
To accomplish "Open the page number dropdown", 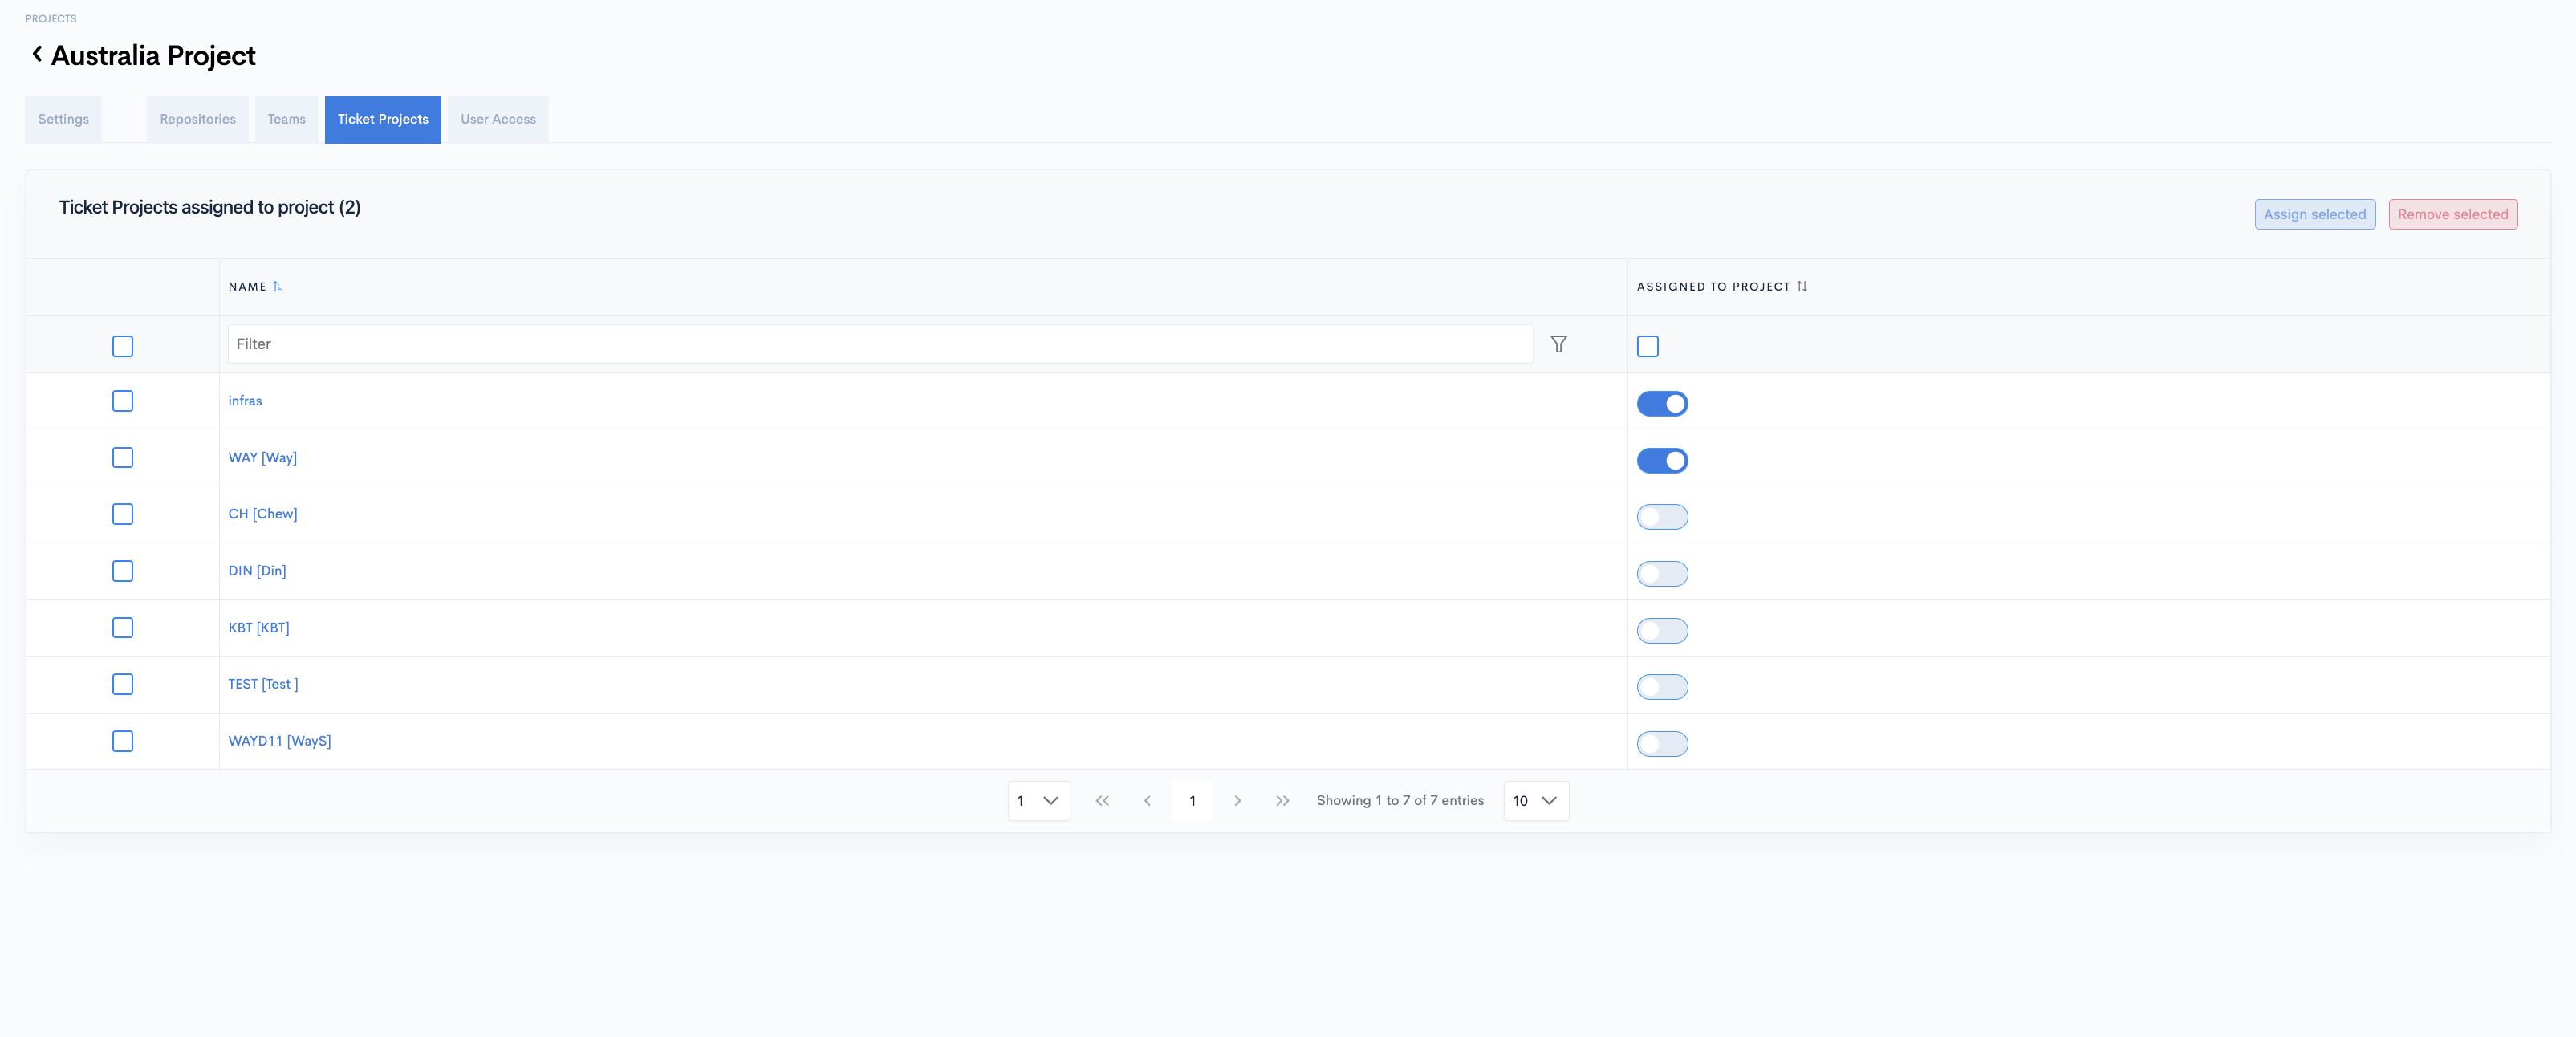I will 1039,801.
